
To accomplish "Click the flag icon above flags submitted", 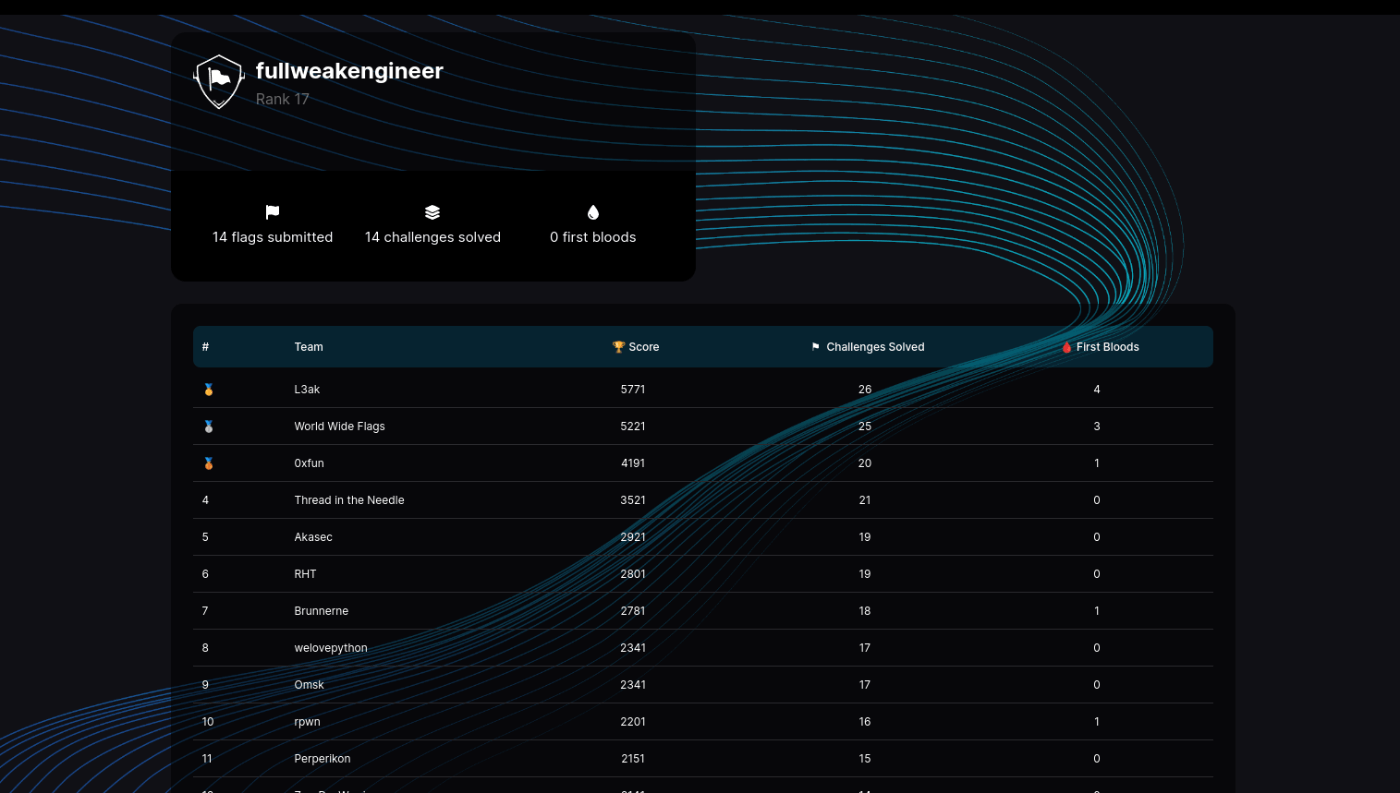I will tap(272, 212).
